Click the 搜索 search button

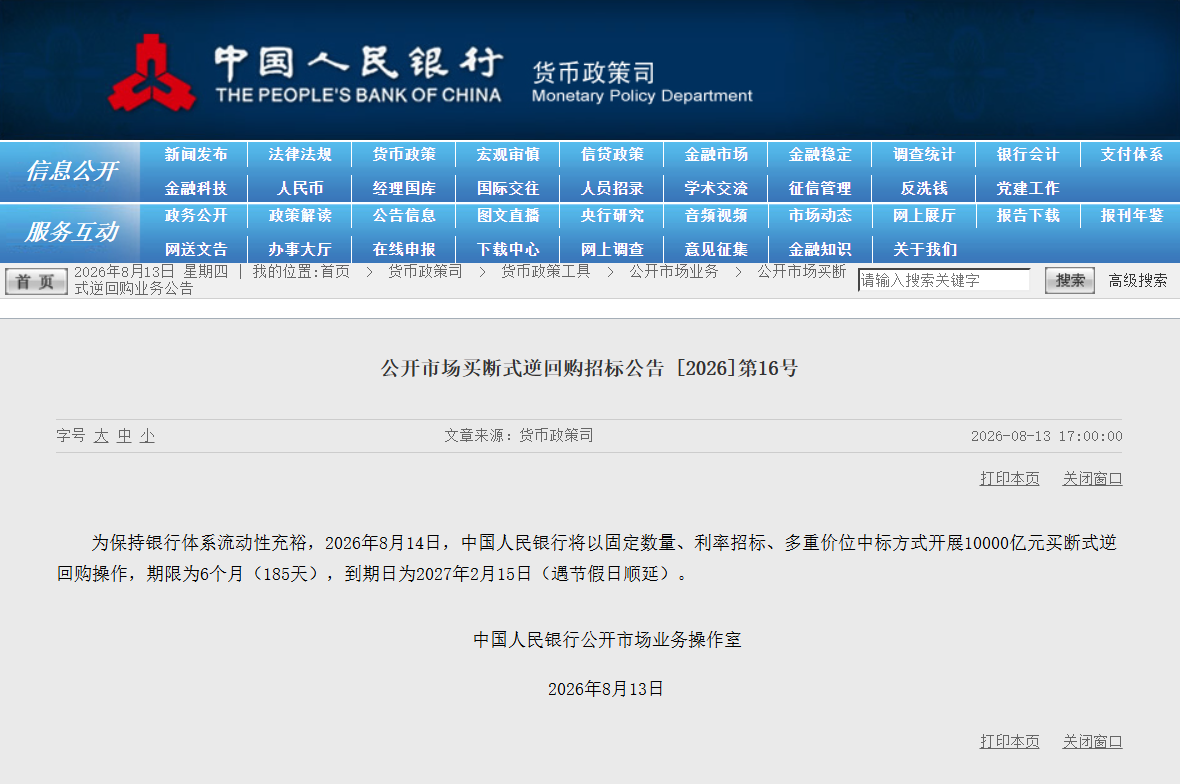pyautogui.click(x=1069, y=281)
